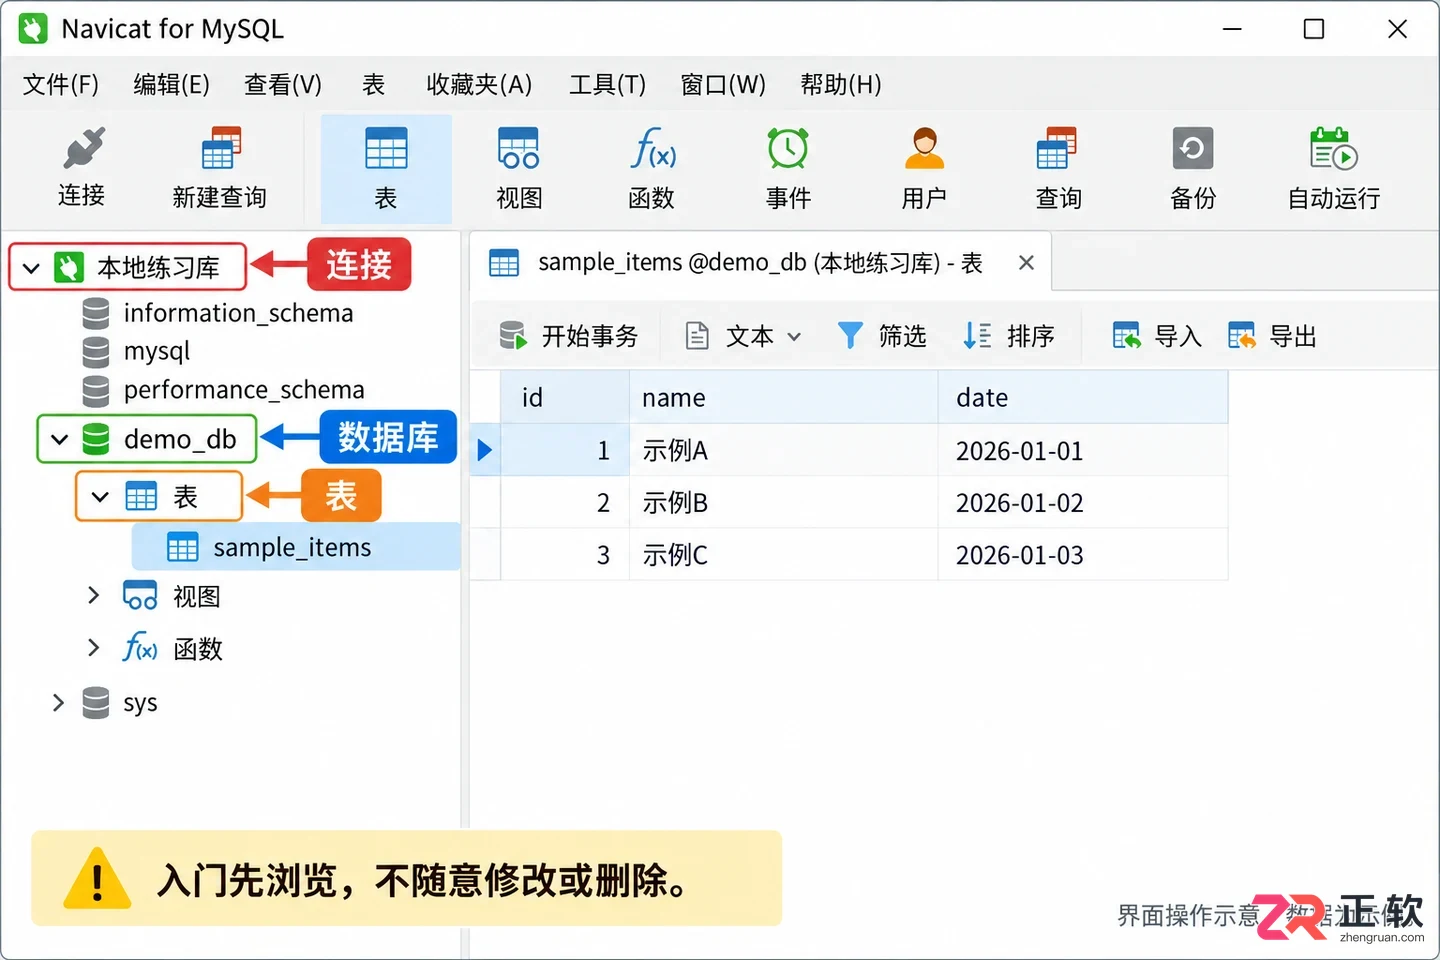Click the Navicat app icon in title bar

[33, 29]
